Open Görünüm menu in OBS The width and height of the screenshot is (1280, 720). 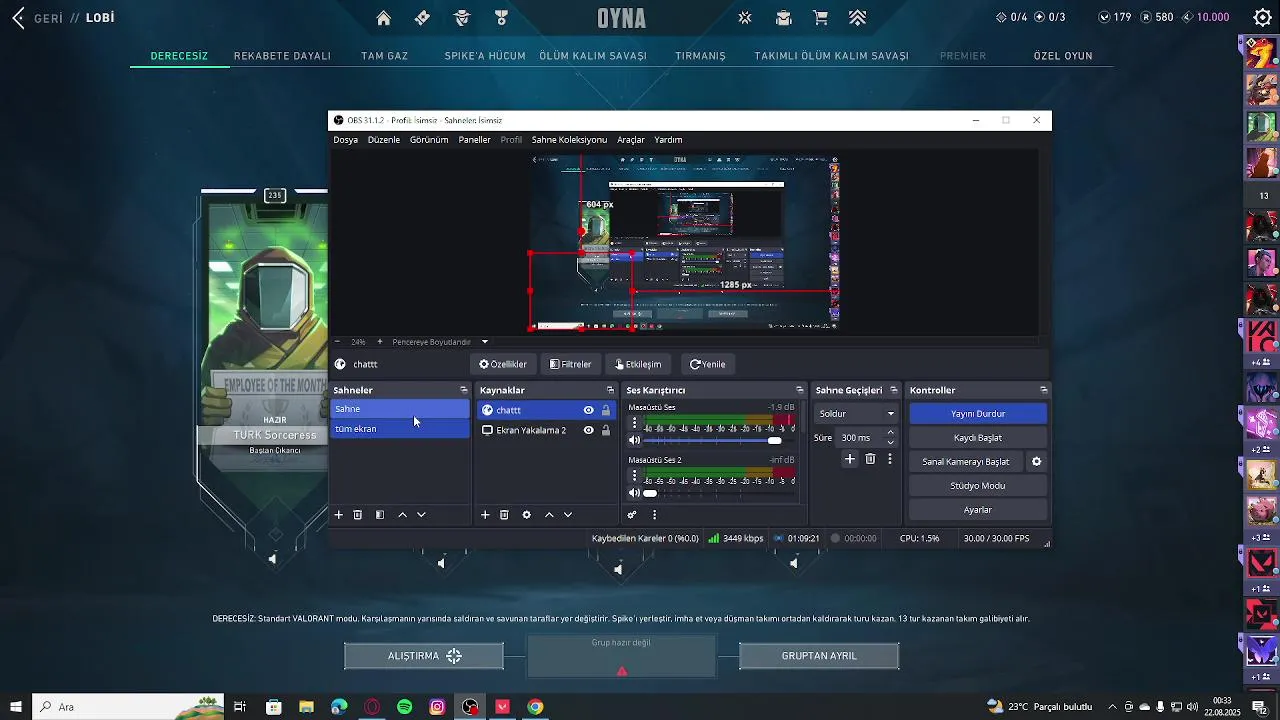(429, 140)
